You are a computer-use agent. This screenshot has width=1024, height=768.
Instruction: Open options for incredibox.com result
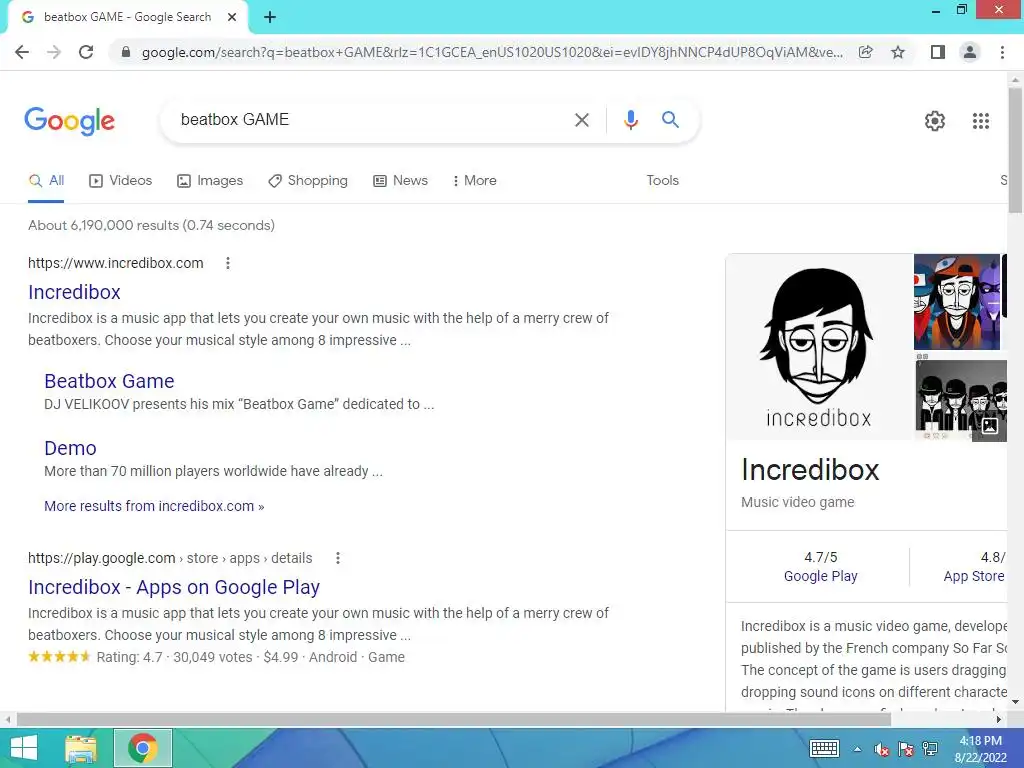point(227,263)
